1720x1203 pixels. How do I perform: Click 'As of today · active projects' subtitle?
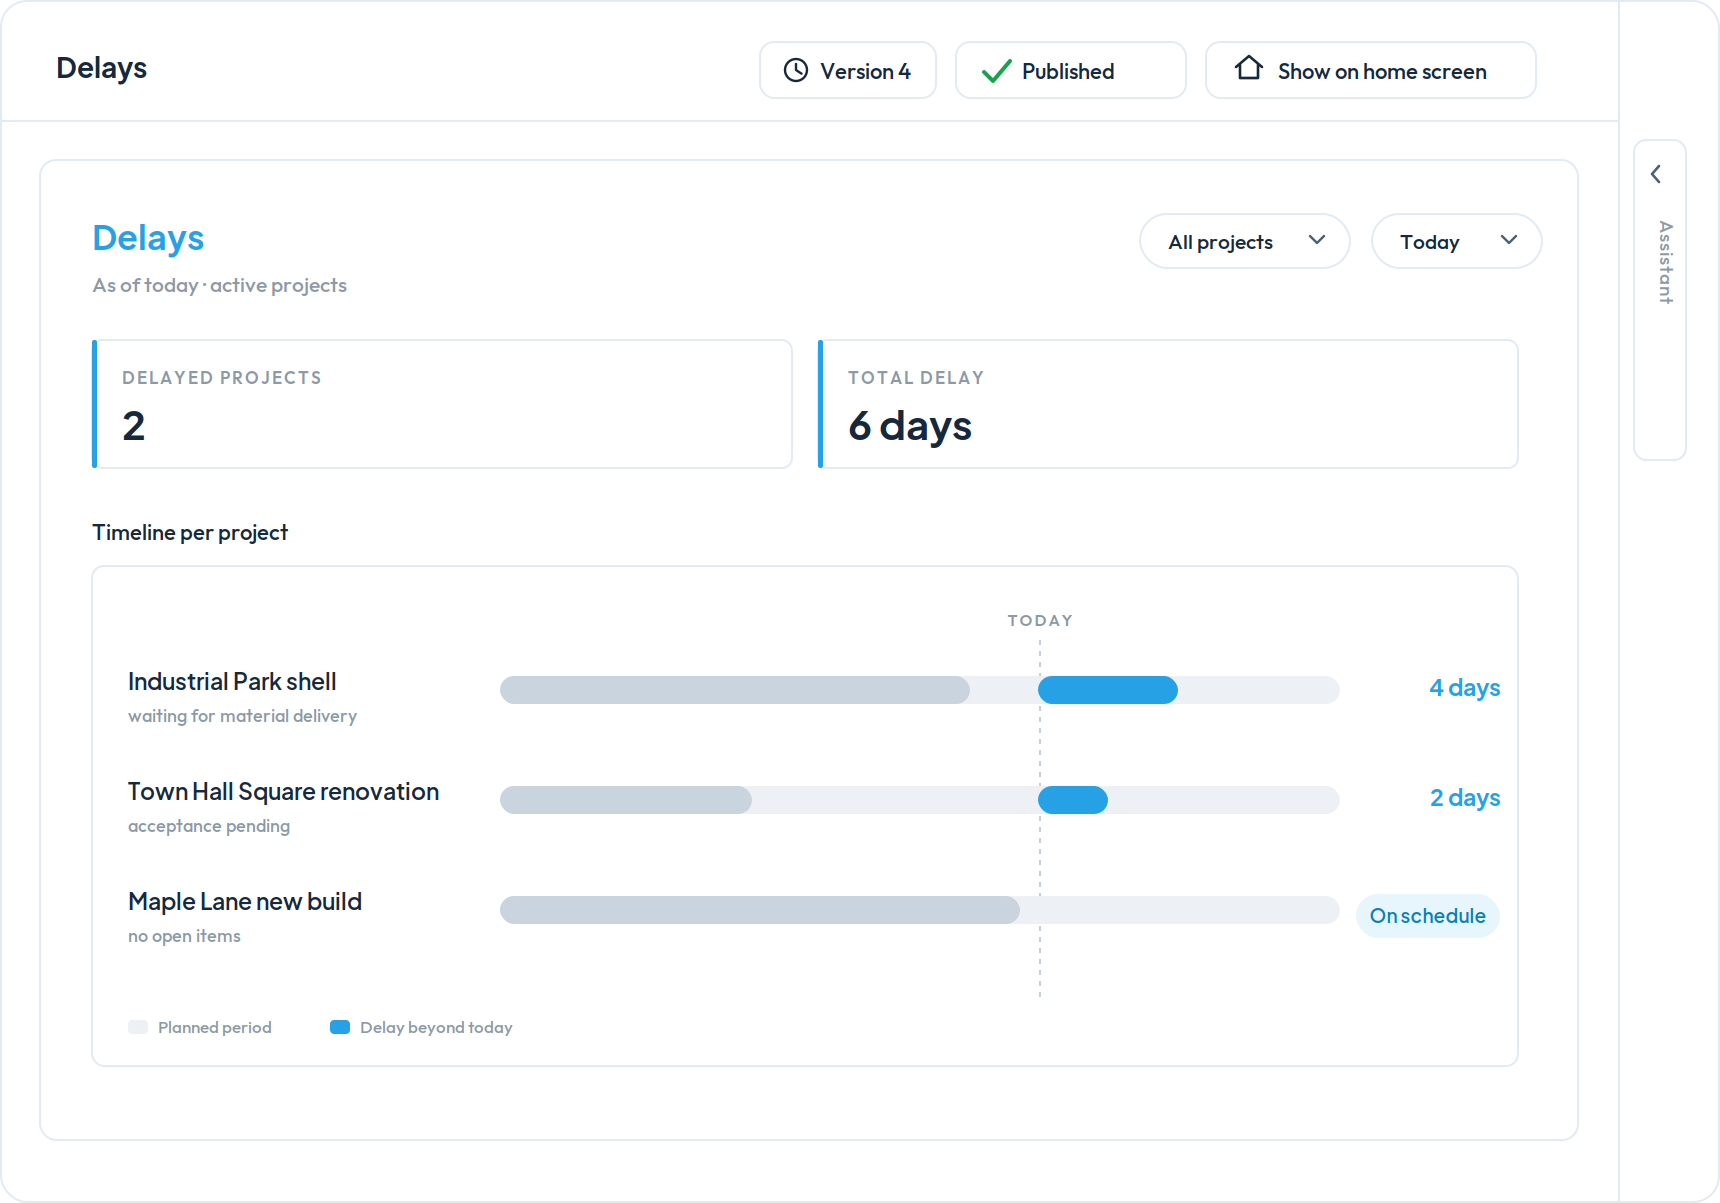220,286
